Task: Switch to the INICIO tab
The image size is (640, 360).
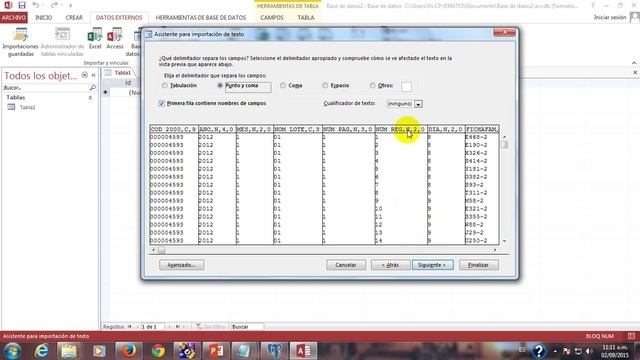Action: 44,18
